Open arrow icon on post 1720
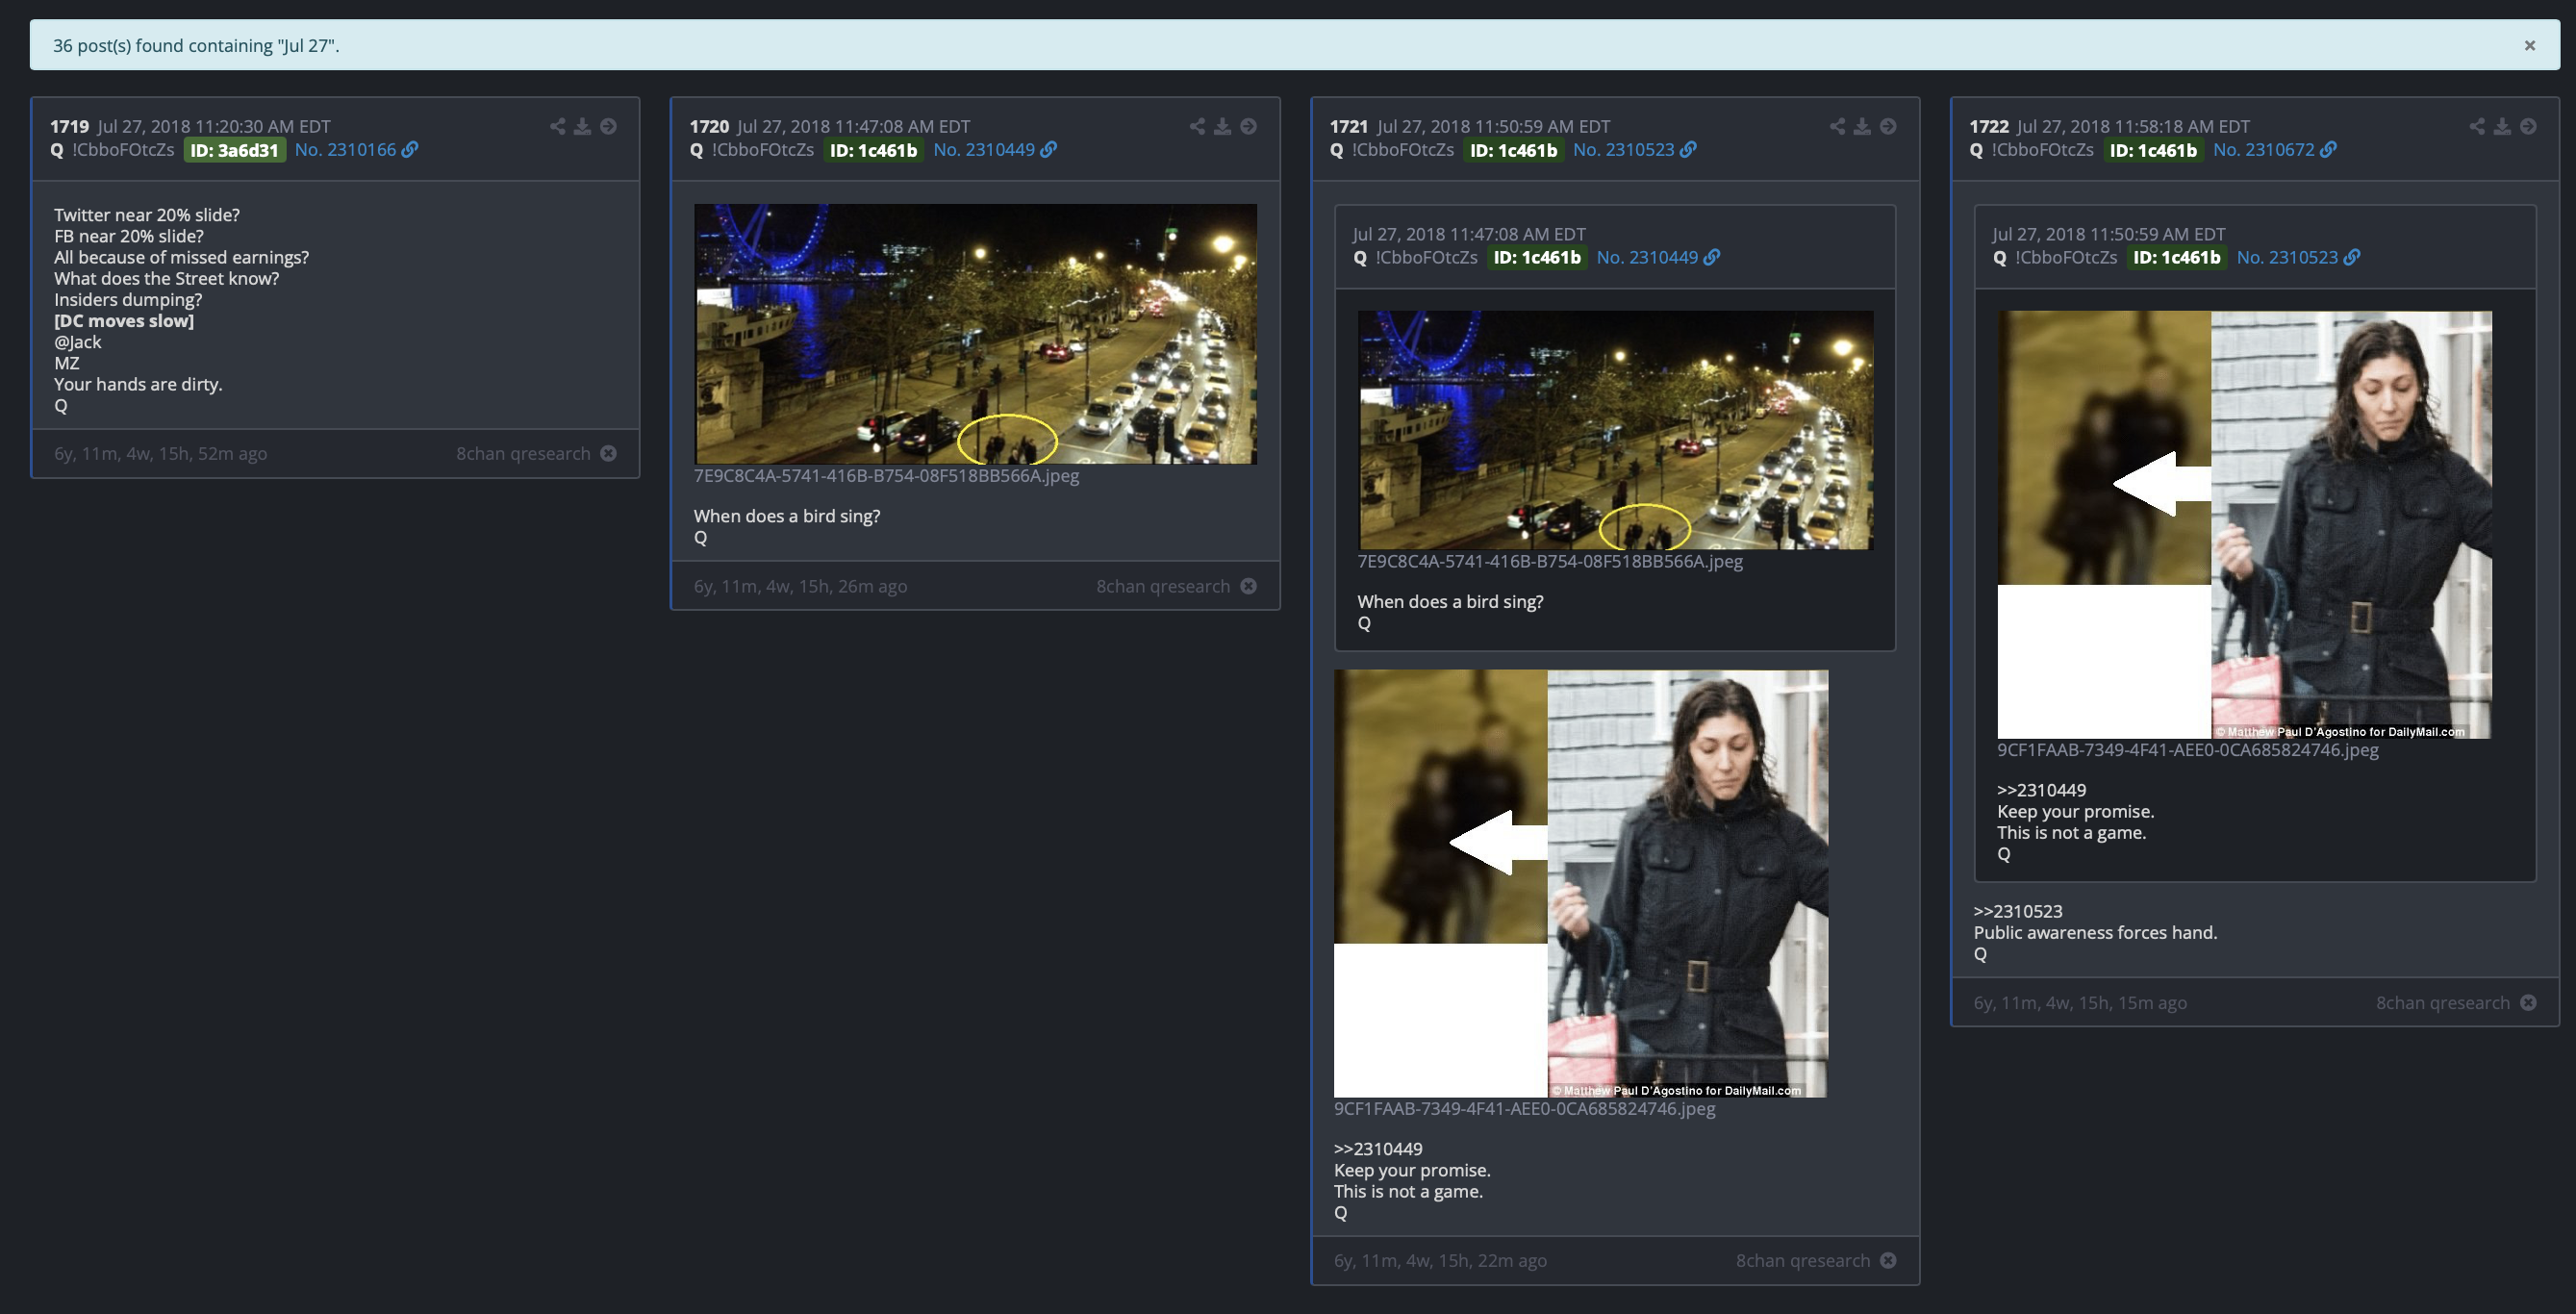 (1248, 126)
